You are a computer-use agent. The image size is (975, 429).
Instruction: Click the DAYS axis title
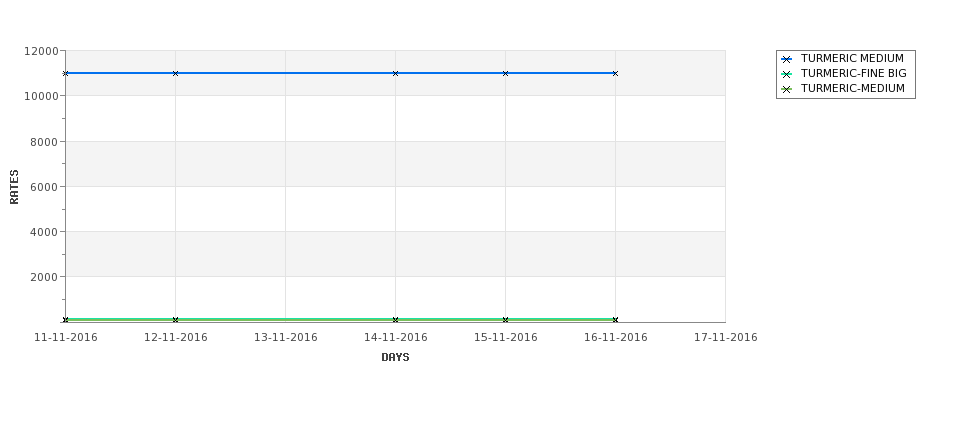click(395, 357)
